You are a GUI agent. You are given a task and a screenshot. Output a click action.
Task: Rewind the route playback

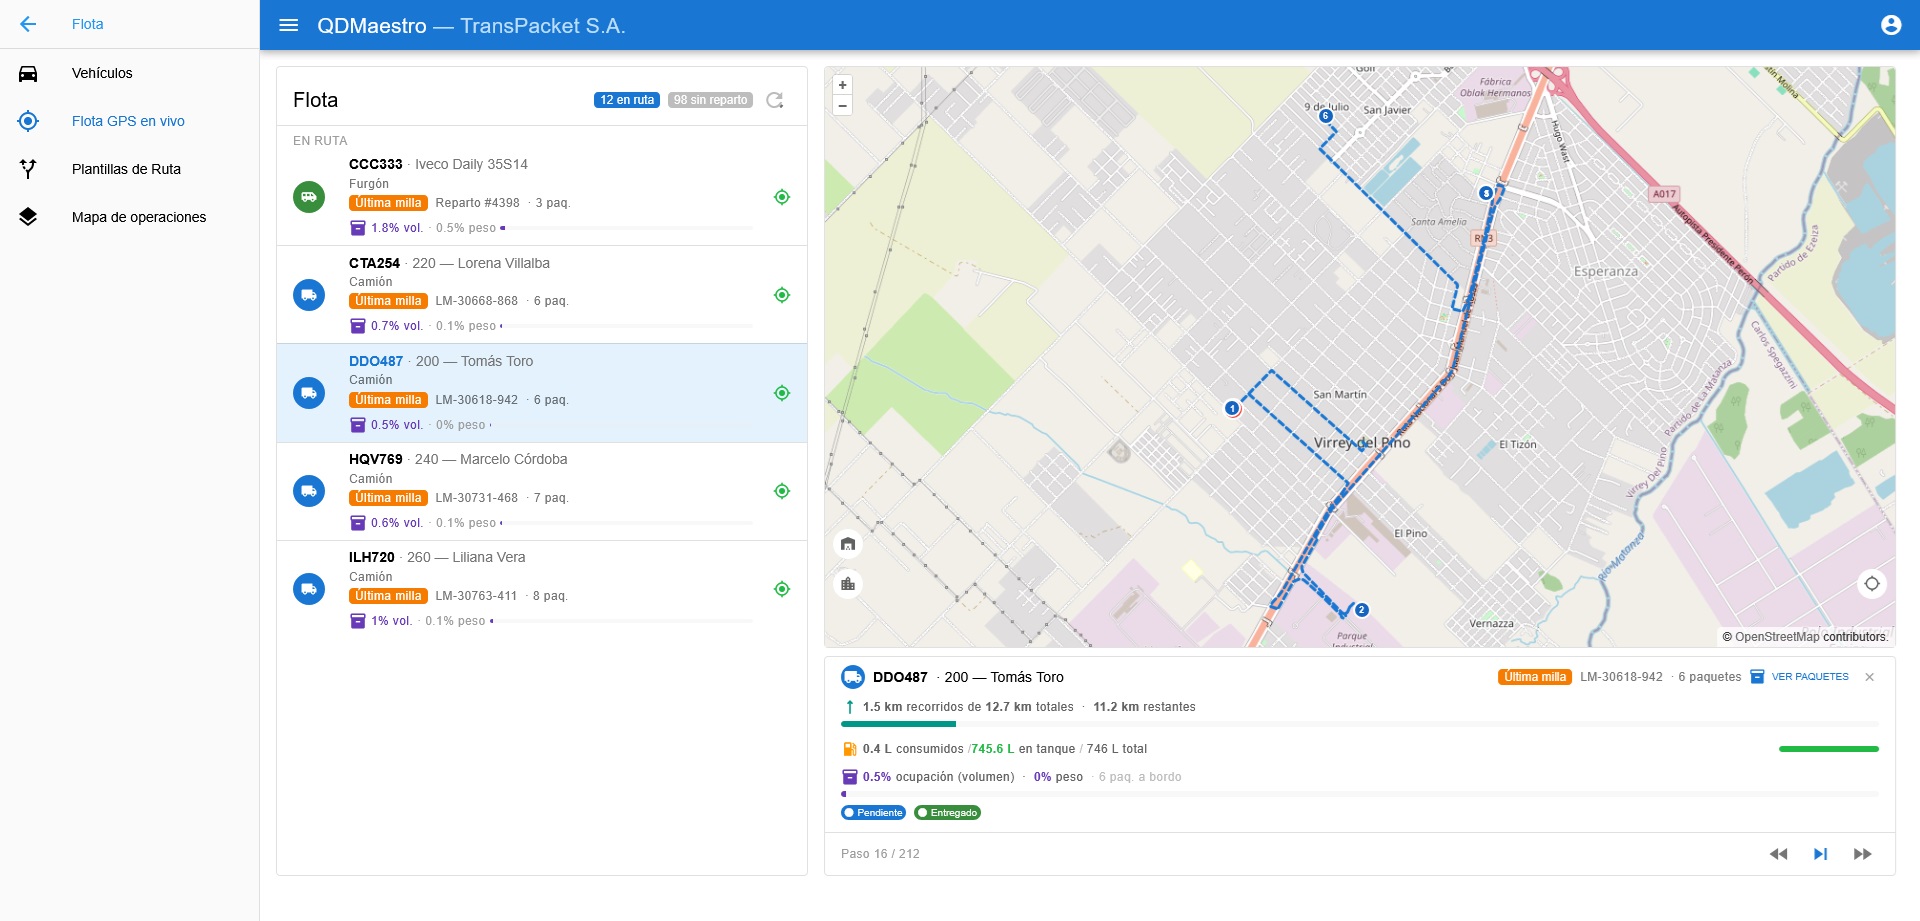[x=1778, y=854]
